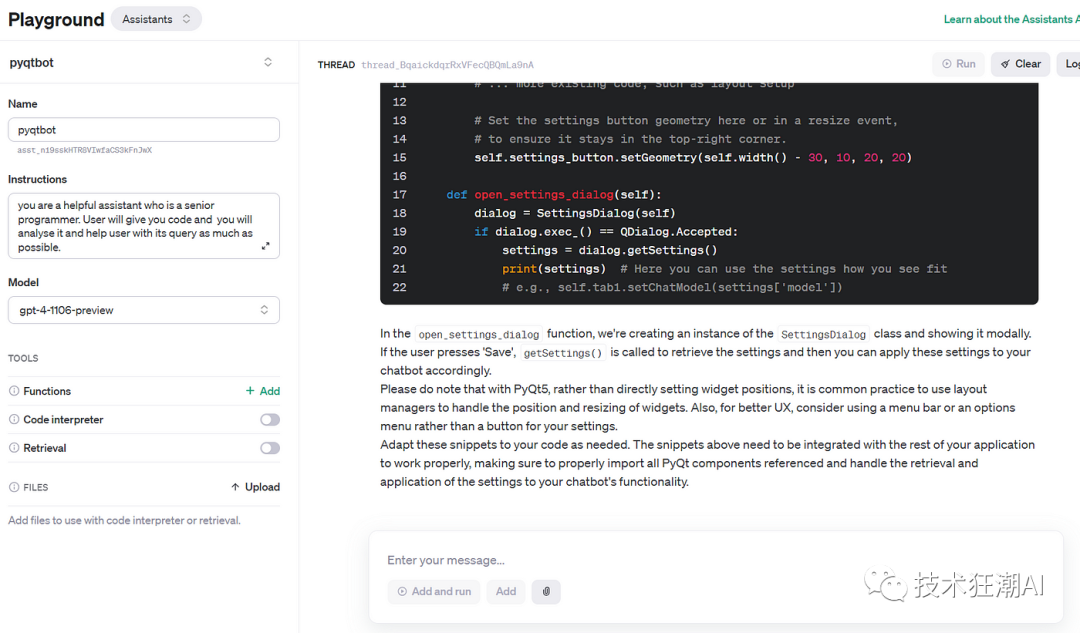
Task: Click the thread ID text thread_Bqa
Action: (447, 65)
